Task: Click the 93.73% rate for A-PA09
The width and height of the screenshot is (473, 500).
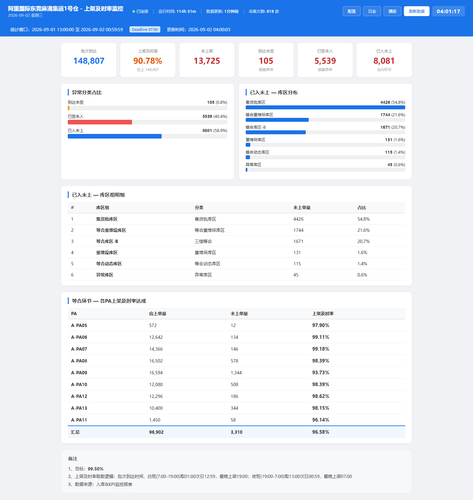Action: (321, 373)
